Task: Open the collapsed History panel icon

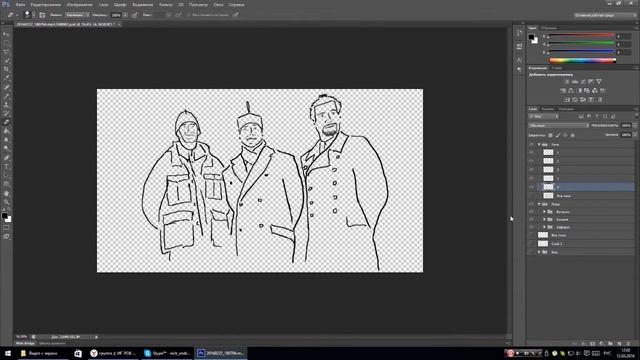Action: pos(519,33)
